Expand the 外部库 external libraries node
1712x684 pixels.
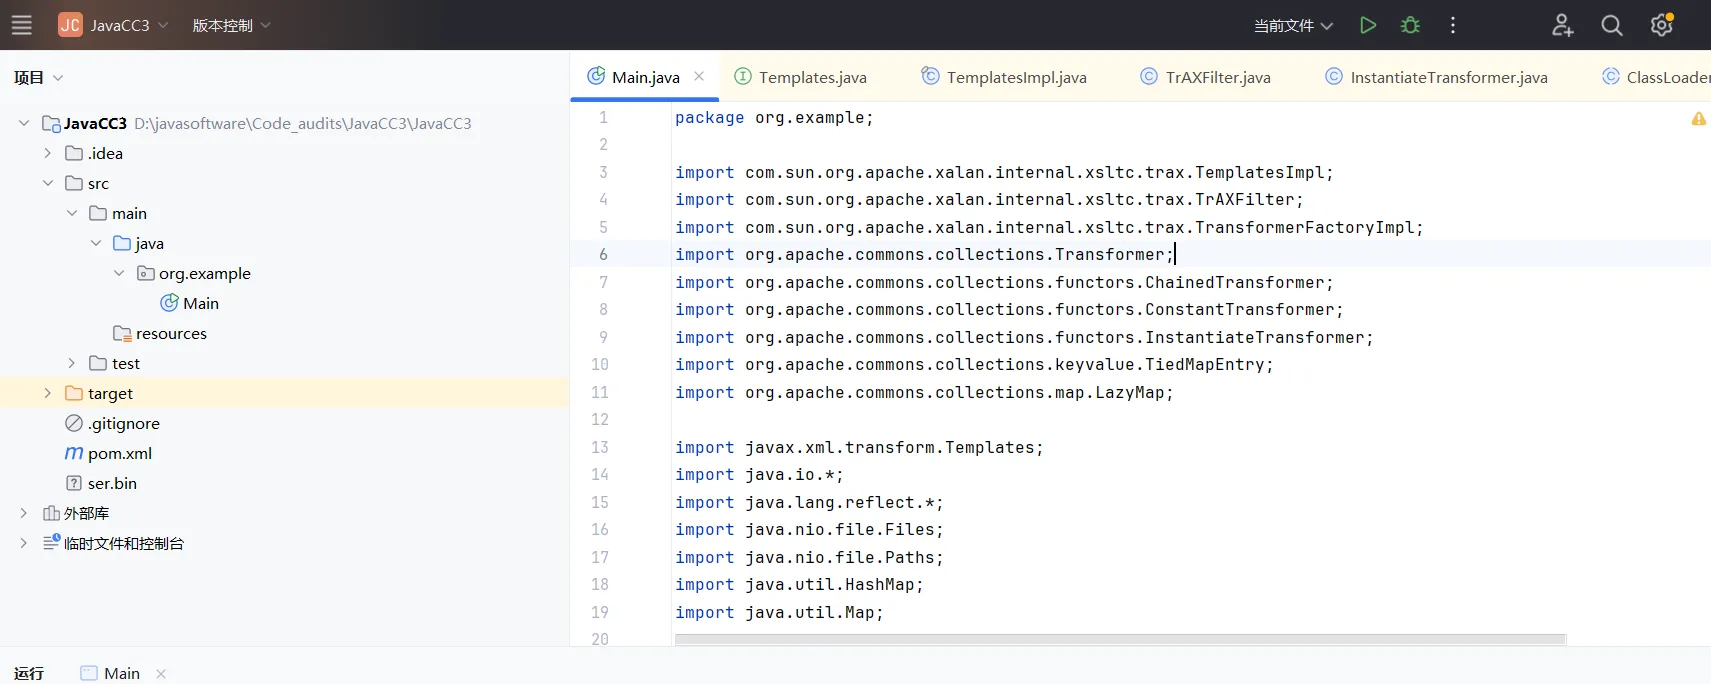pos(24,513)
